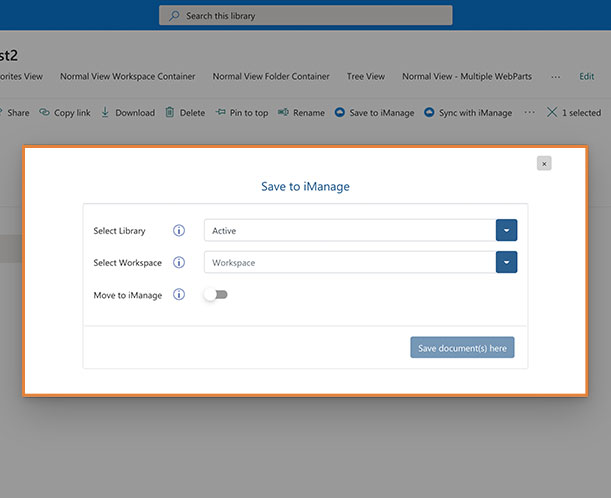Expand the Select Library dropdown arrow
This screenshot has height=498, width=611.
pyautogui.click(x=506, y=230)
